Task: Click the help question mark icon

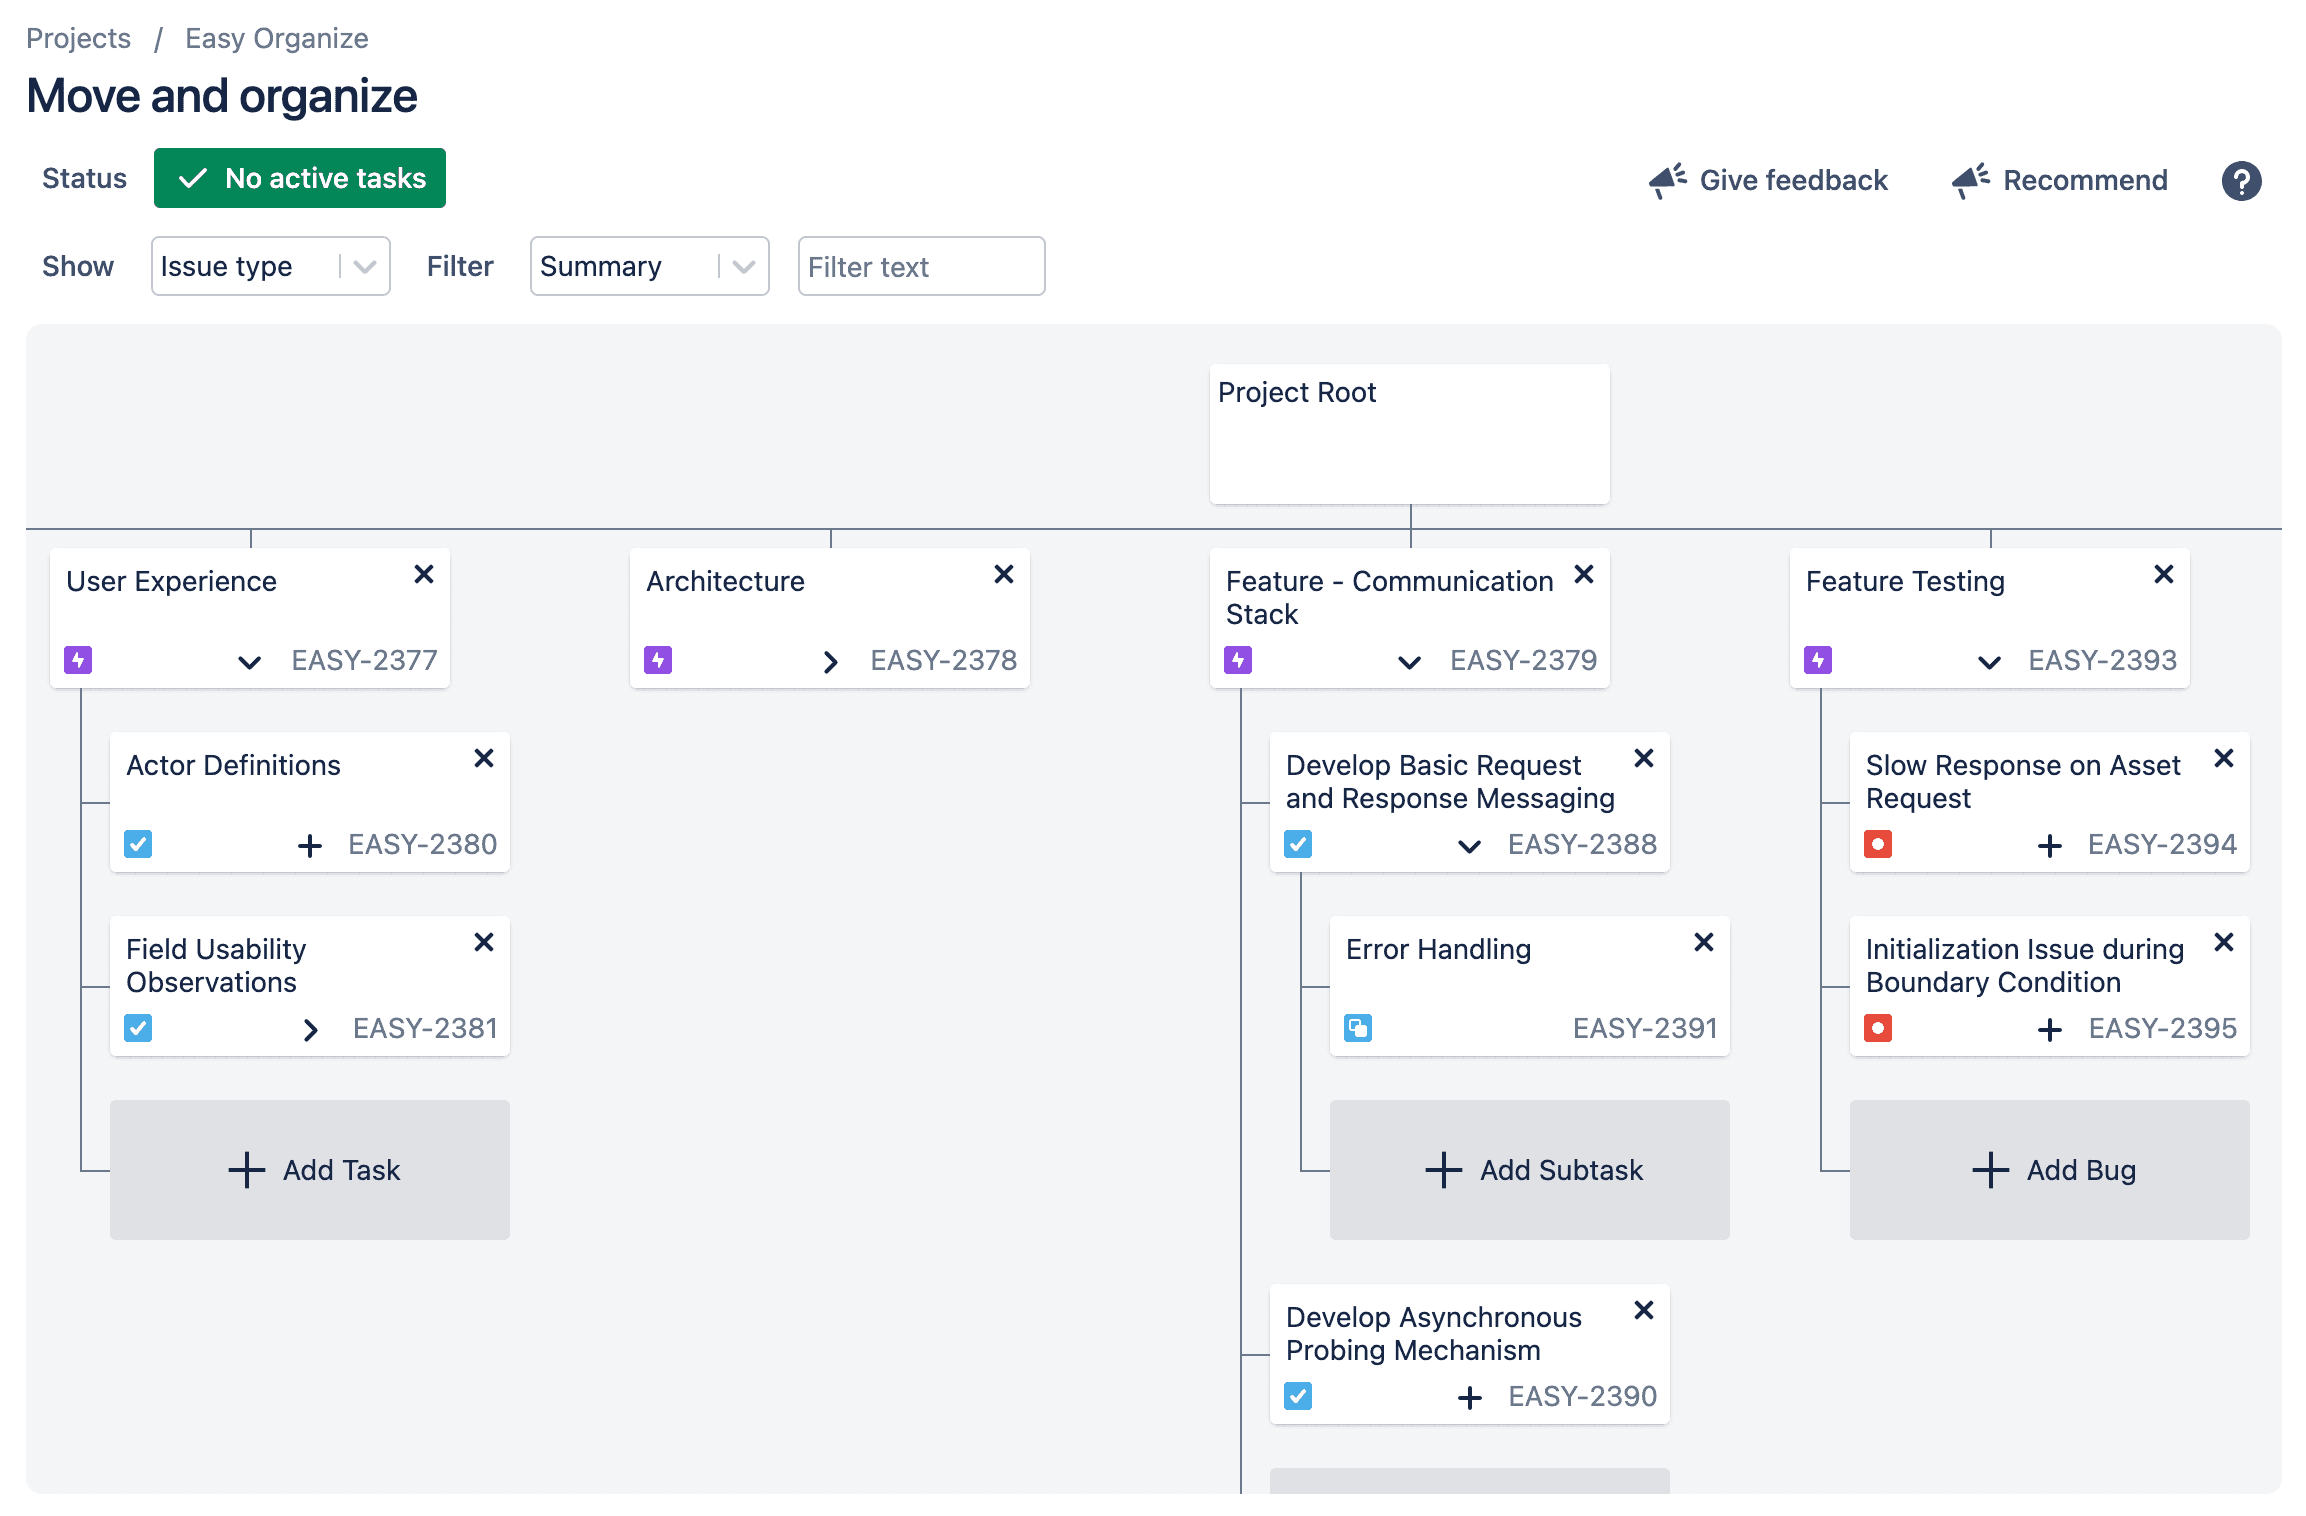Action: pos(2241,181)
